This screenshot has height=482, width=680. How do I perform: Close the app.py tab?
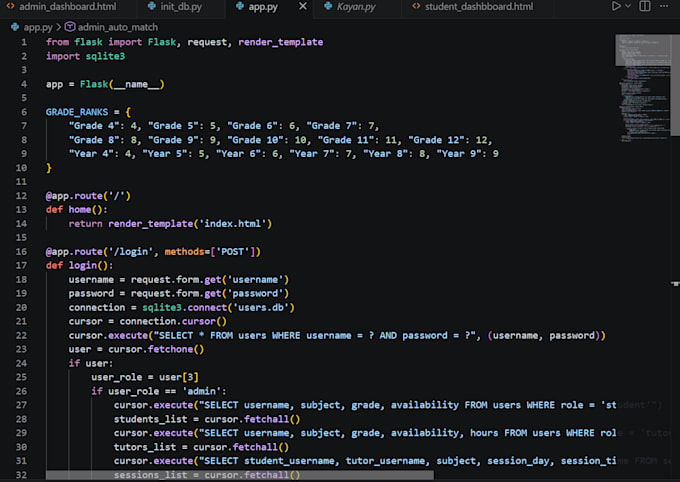pos(303,6)
